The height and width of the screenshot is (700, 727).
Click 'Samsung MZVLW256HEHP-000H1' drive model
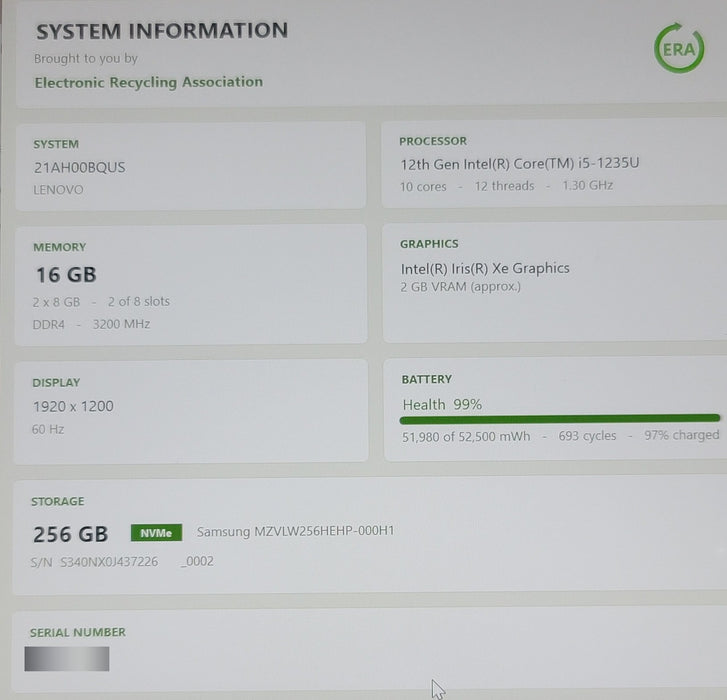coord(295,531)
